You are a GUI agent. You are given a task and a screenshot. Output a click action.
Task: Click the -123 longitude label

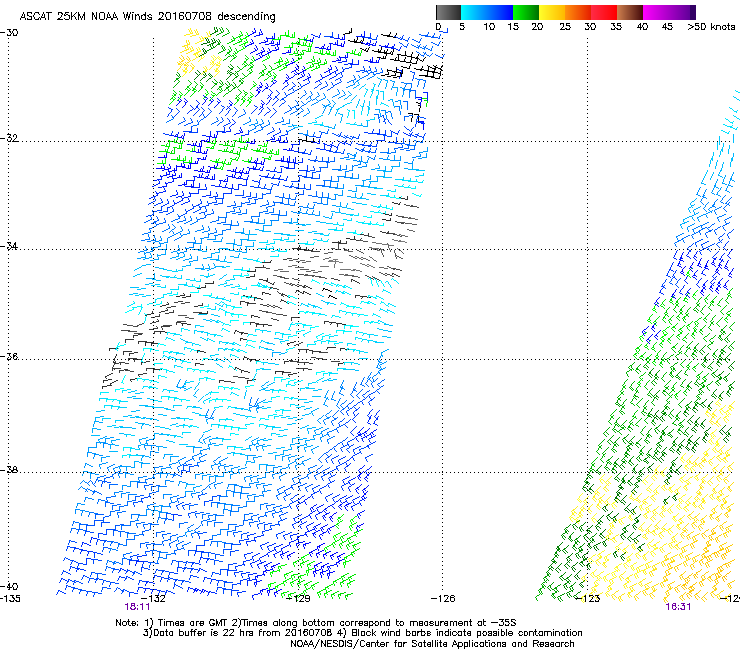[588, 599]
